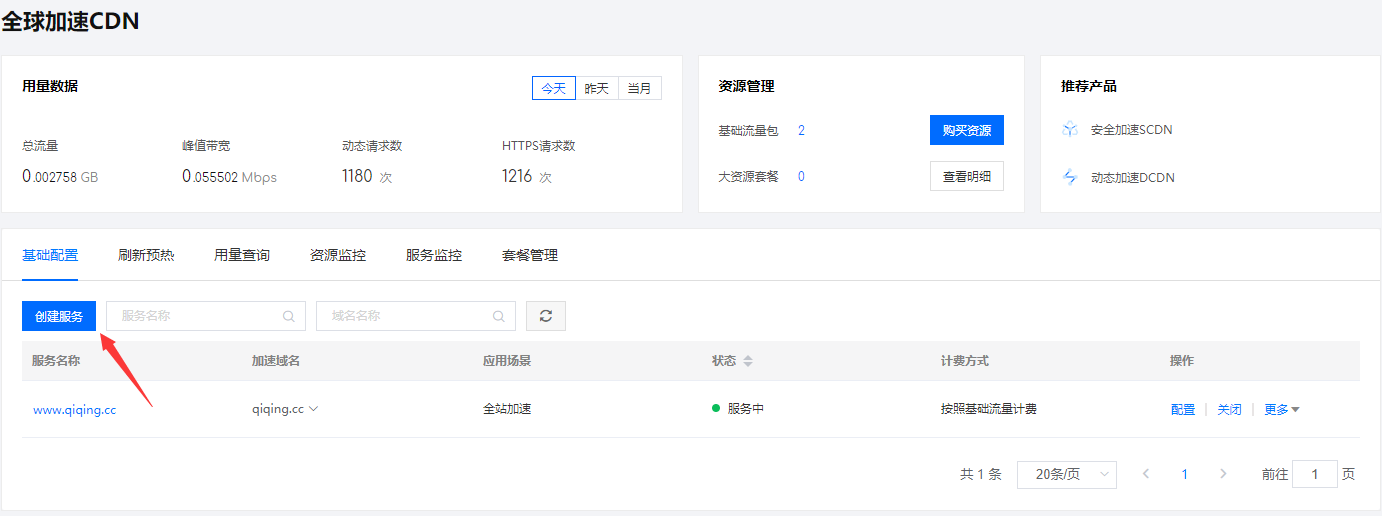Expand the qiqing.cc domain dropdown
Screen dimensions: 1382x516
click(x=314, y=409)
